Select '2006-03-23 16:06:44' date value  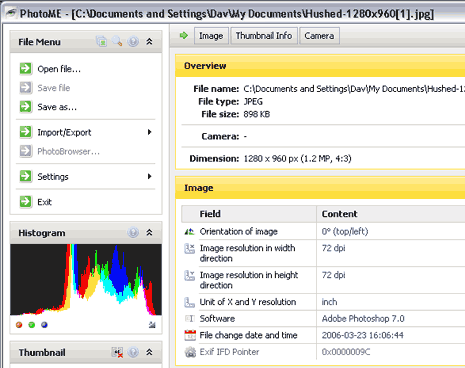pos(363,335)
